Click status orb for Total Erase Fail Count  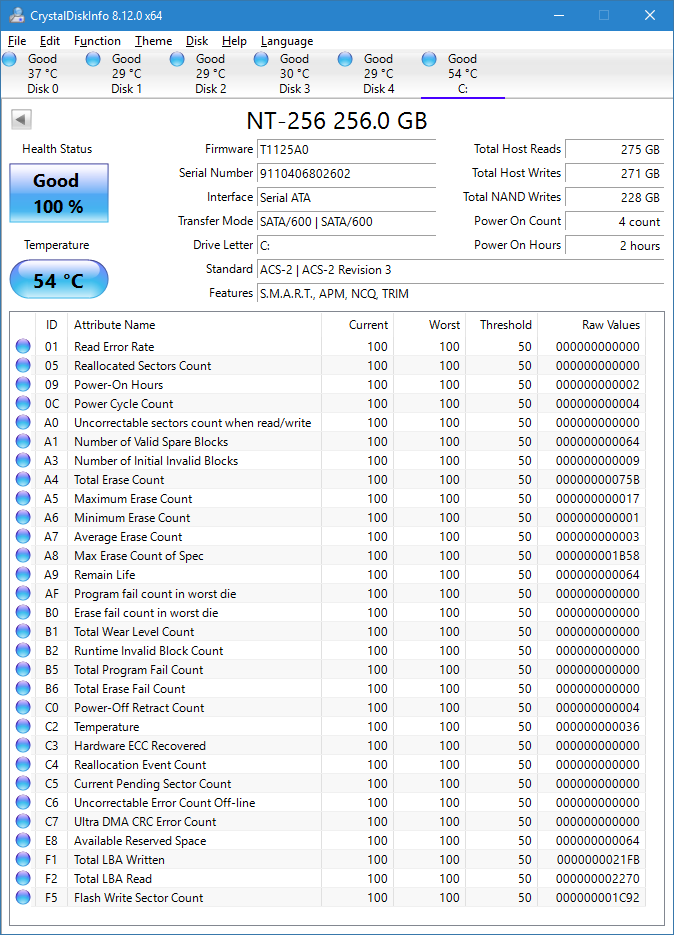pyautogui.click(x=23, y=689)
